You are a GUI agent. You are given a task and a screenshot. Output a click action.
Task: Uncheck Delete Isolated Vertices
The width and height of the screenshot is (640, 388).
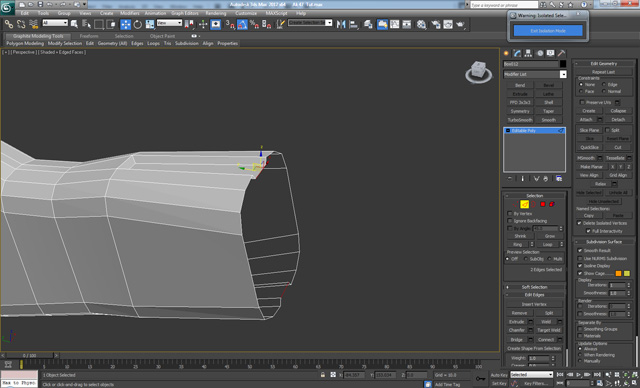click(579, 223)
